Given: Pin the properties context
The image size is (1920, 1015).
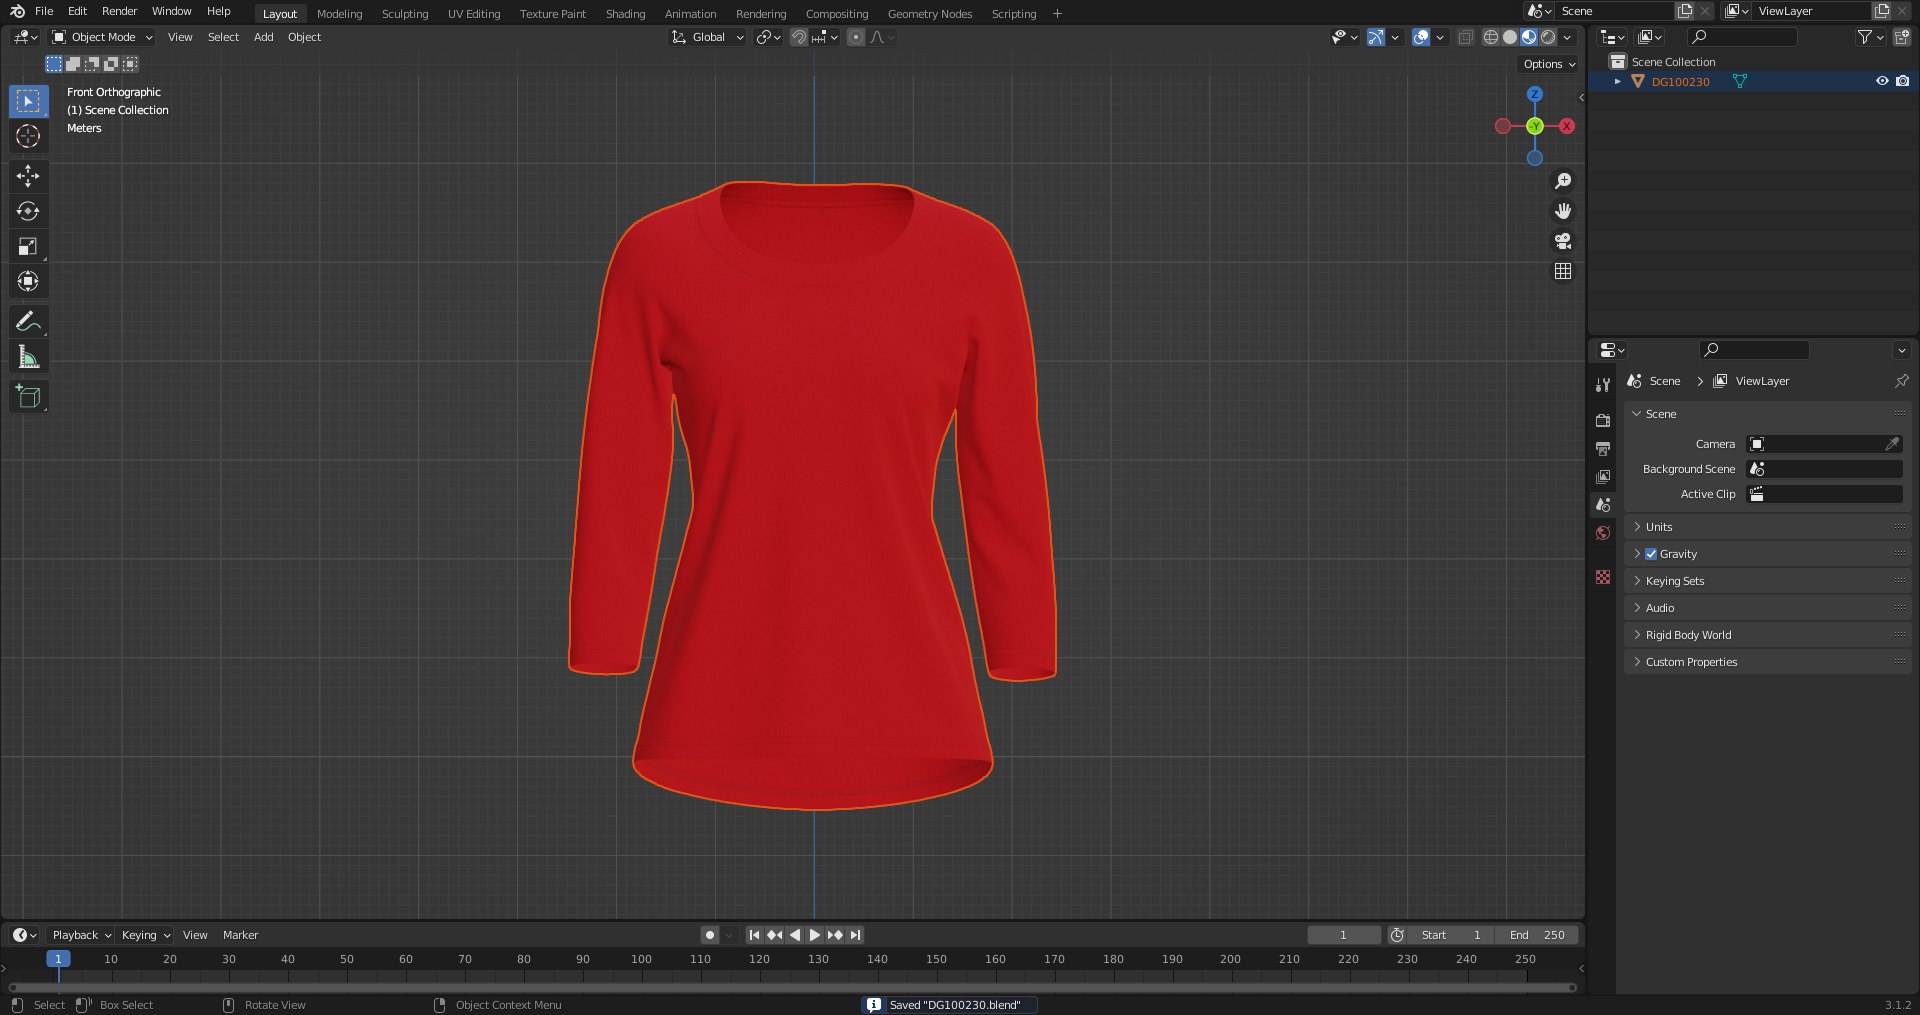Looking at the screenshot, I should [x=1901, y=381].
